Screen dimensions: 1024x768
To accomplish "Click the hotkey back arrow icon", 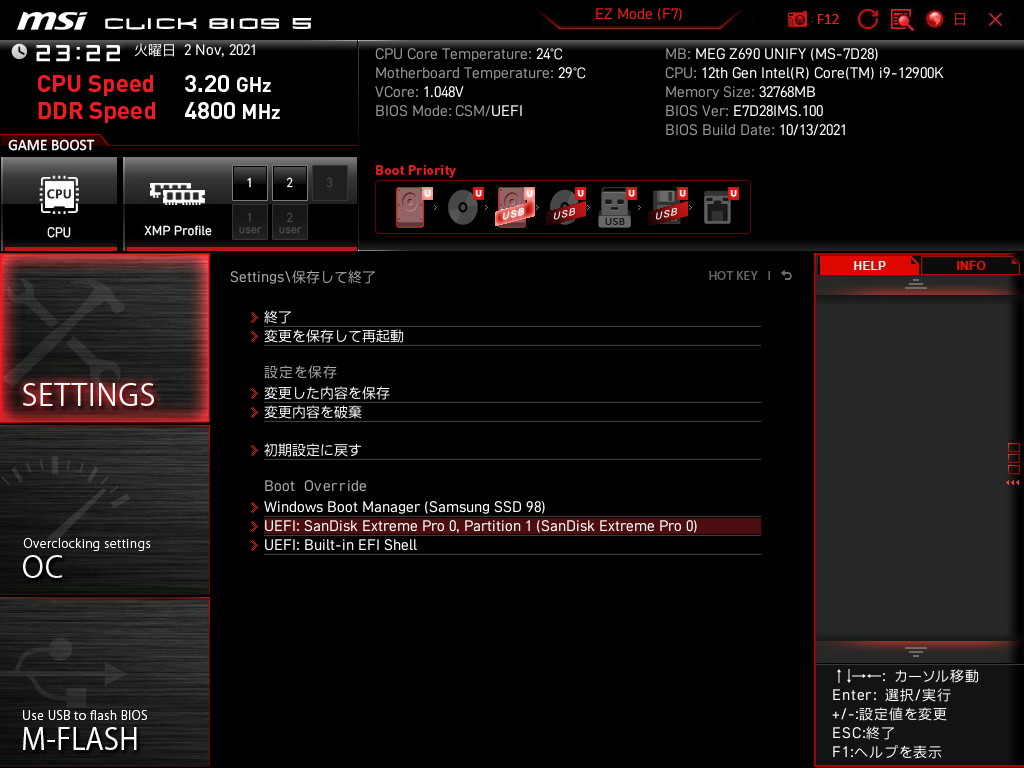I will pos(787,276).
